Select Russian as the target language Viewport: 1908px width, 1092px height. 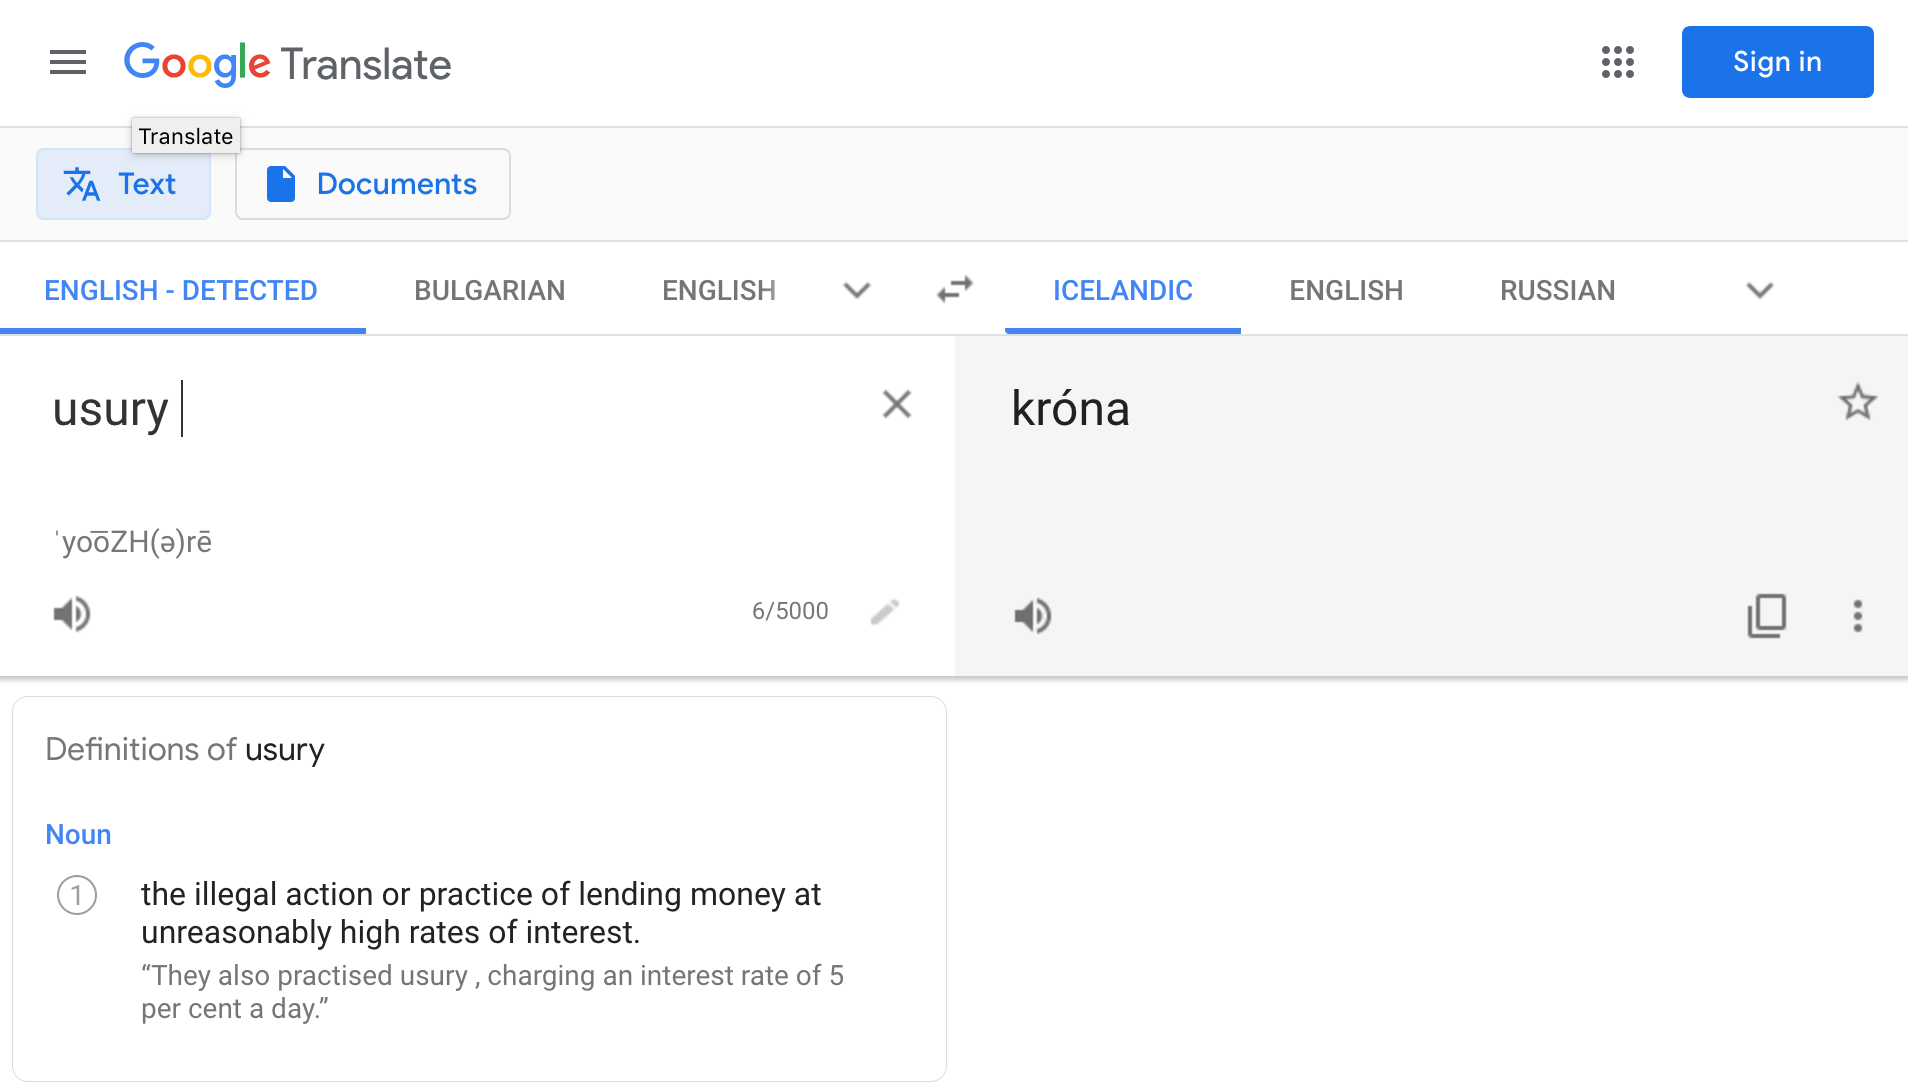tap(1556, 290)
